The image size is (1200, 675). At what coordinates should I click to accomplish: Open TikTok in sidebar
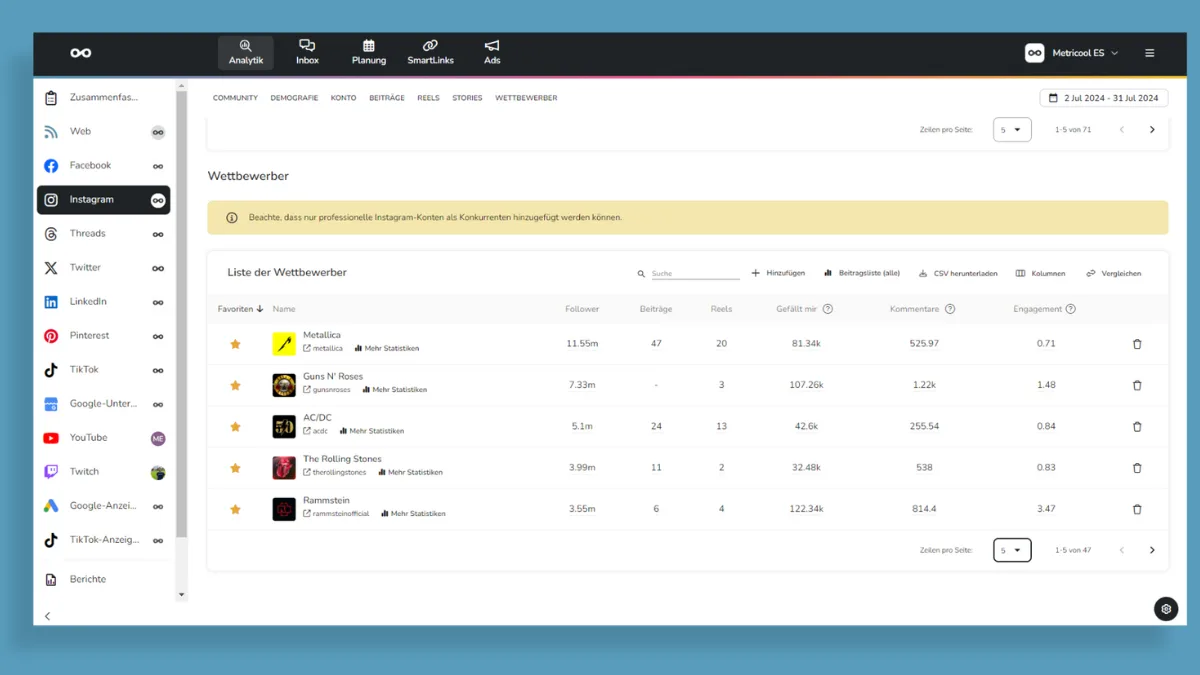pos(104,370)
